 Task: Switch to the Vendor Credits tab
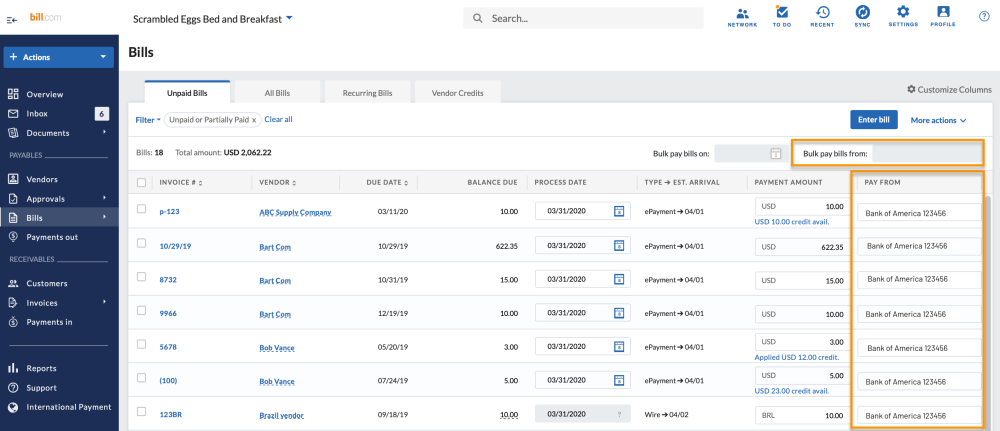(457, 92)
